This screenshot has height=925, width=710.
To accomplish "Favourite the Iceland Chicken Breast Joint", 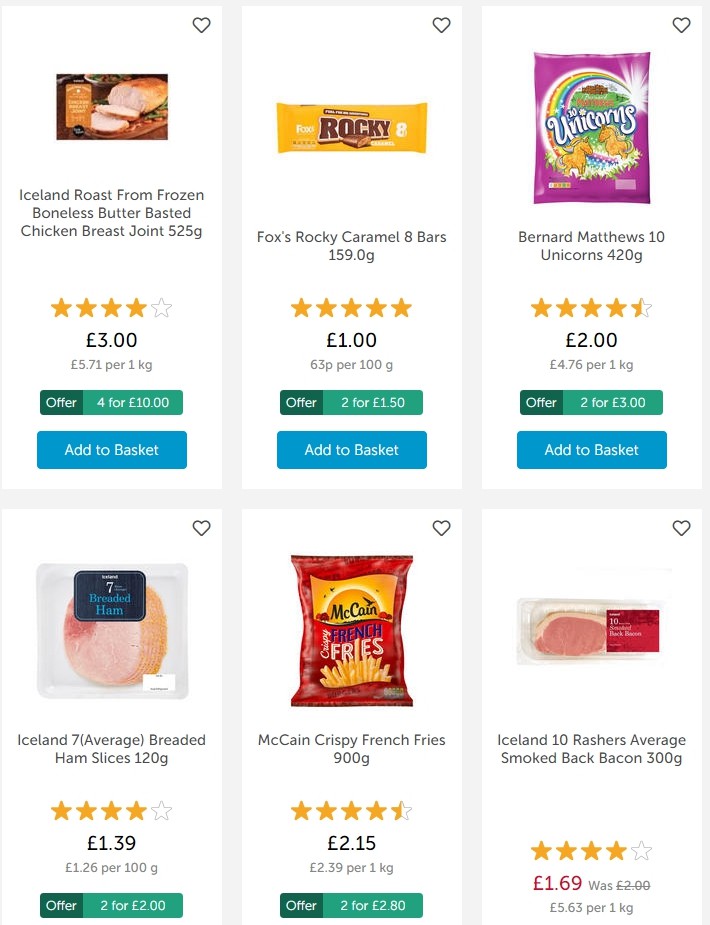I will [201, 25].
